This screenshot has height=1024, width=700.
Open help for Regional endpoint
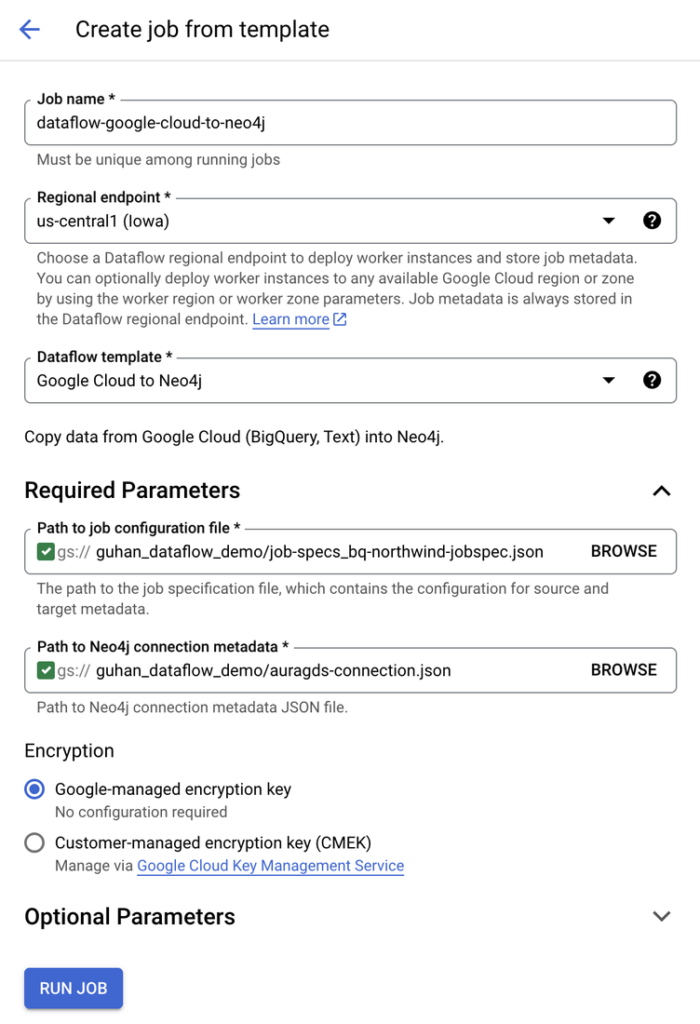652,221
